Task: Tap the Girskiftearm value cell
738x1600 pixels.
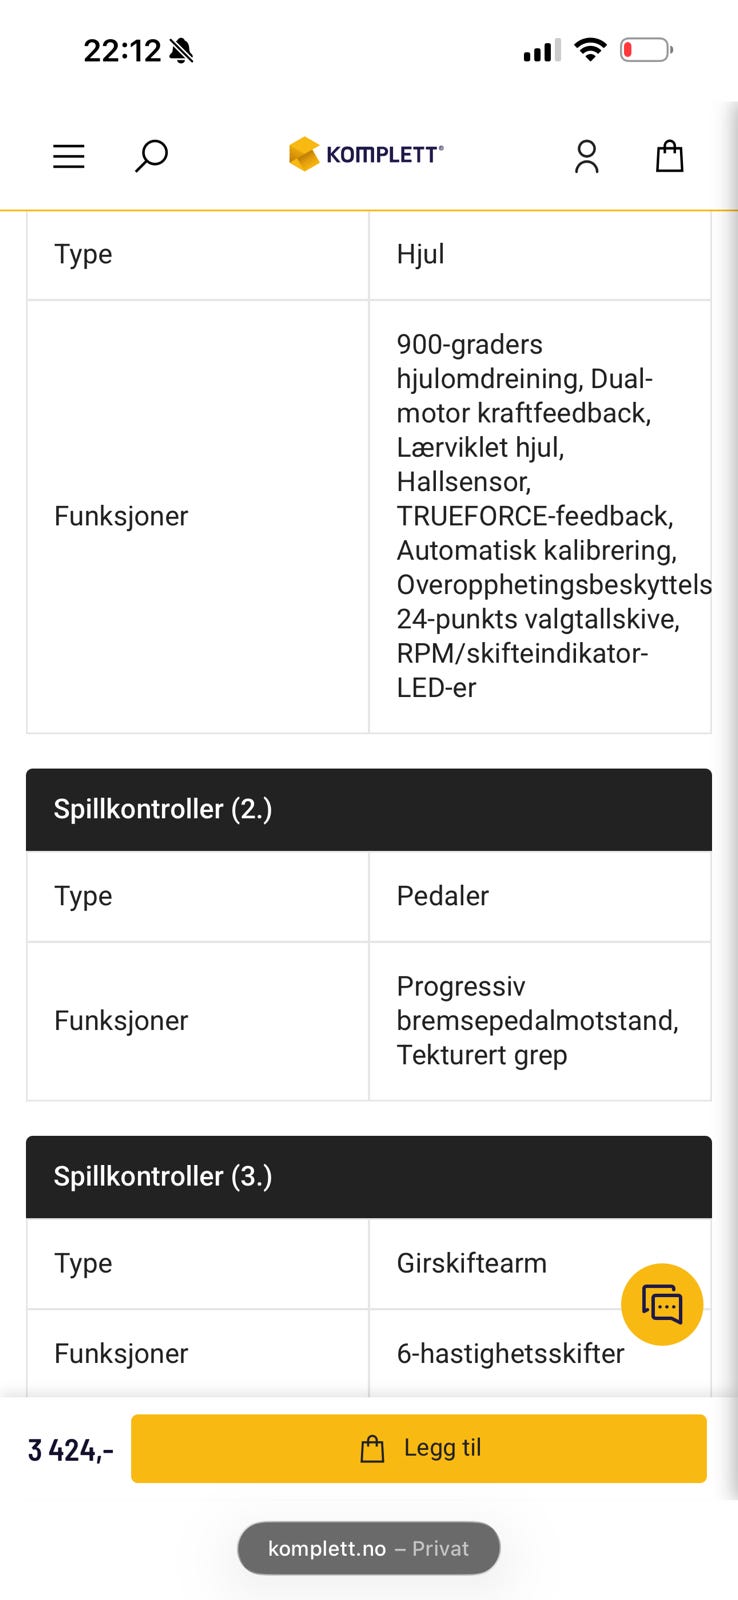Action: (540, 1263)
